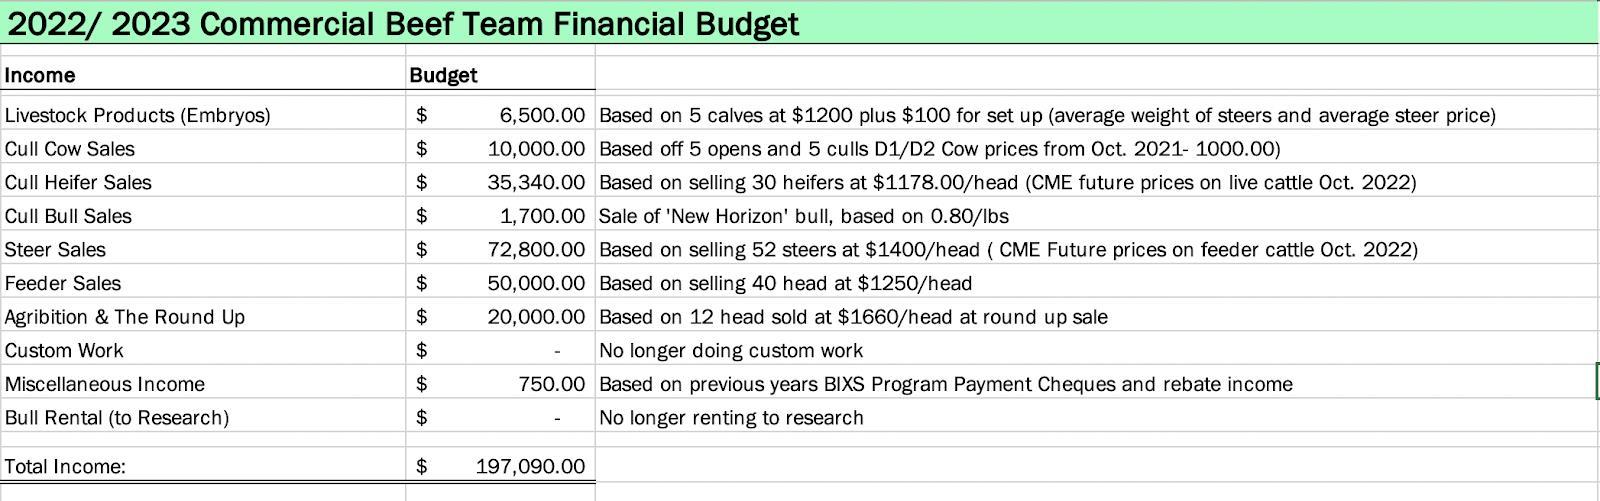Click the Steer Sales label cell
This screenshot has height=501, width=1600.
(55, 250)
